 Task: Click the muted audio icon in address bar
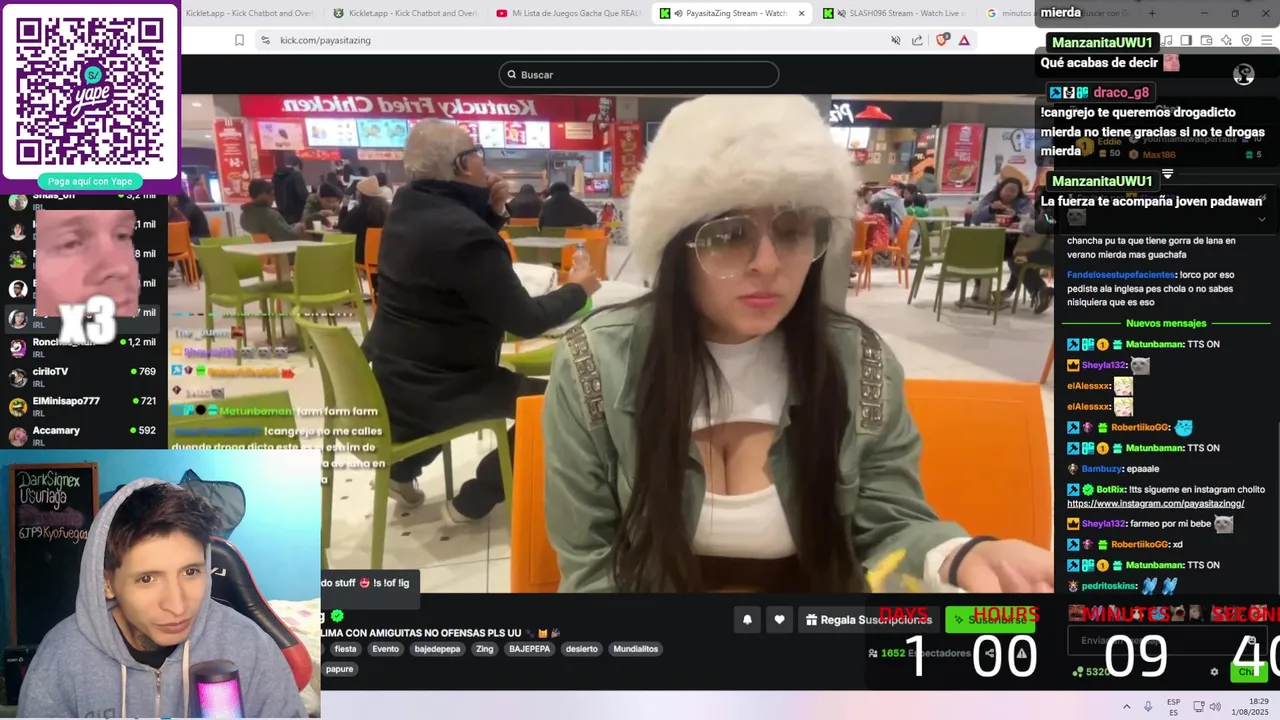[896, 40]
